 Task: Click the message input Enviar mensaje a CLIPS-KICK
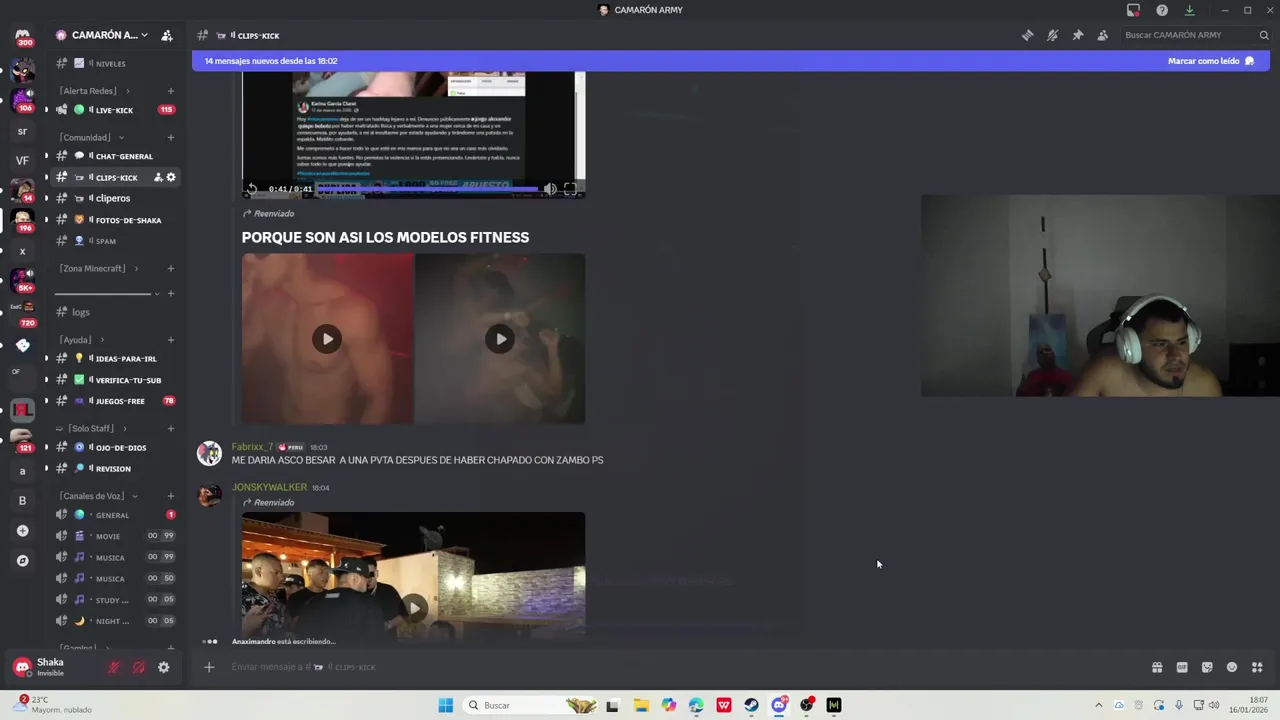(680, 667)
